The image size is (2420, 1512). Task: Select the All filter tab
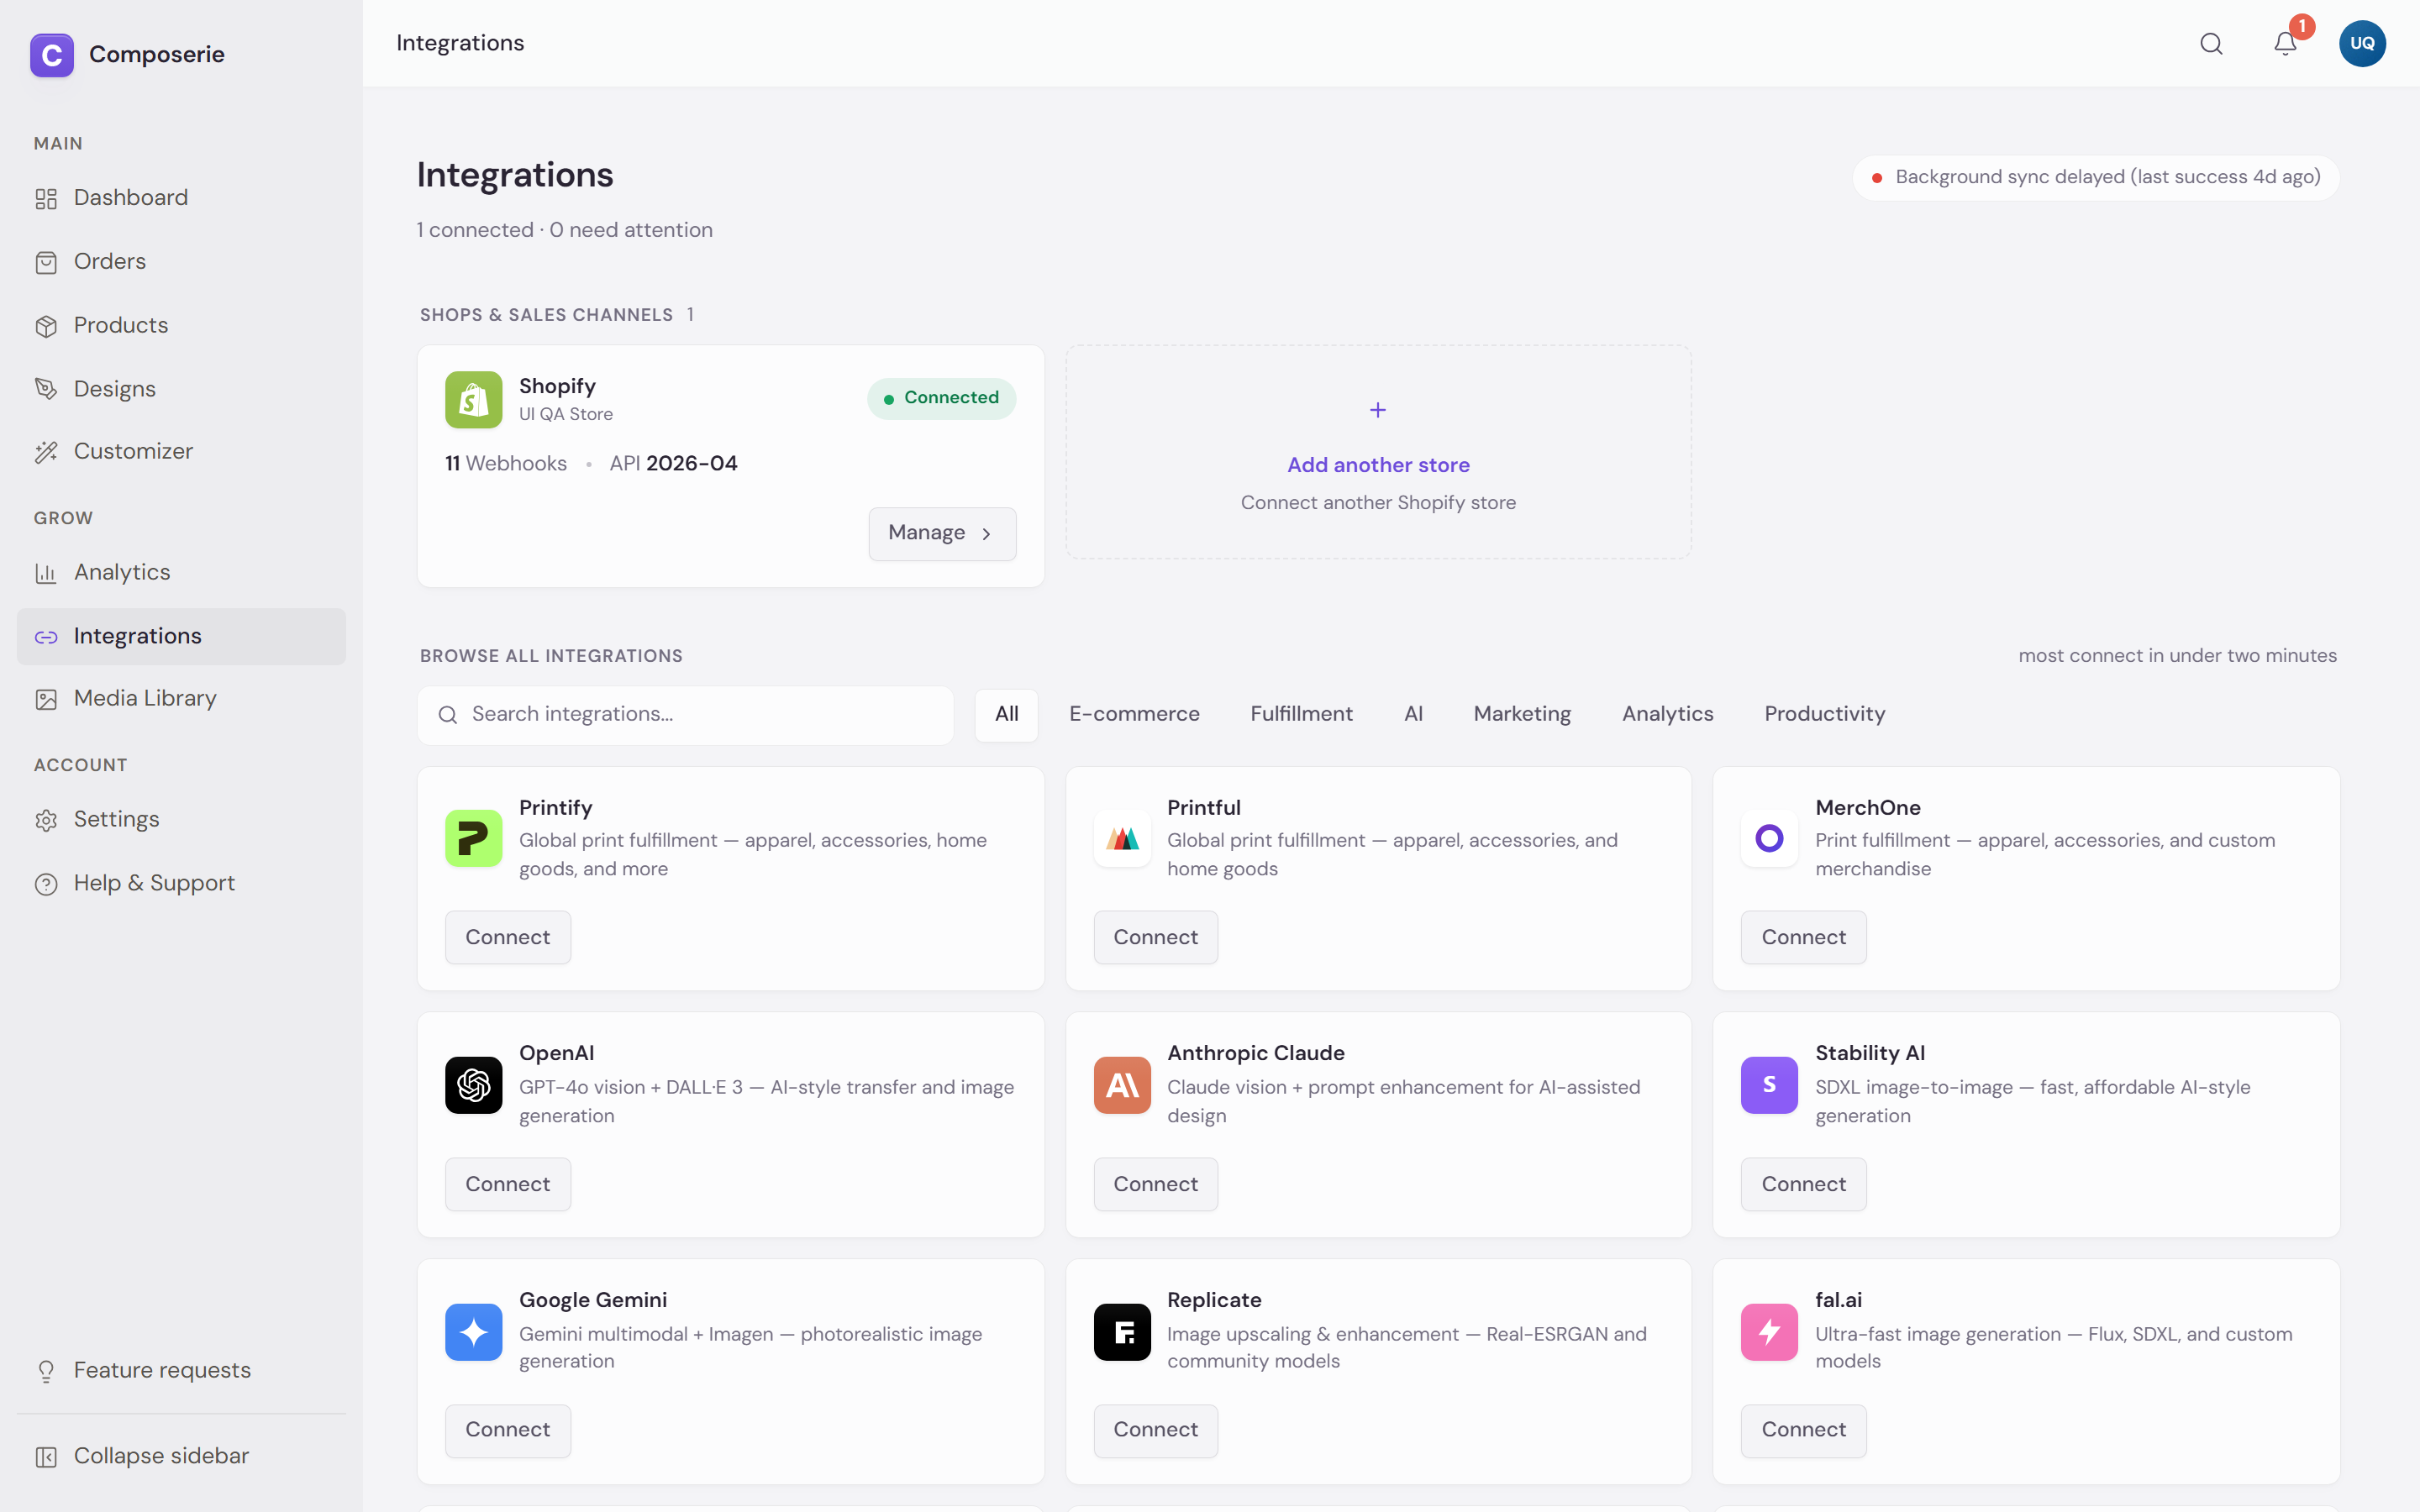click(x=1006, y=714)
